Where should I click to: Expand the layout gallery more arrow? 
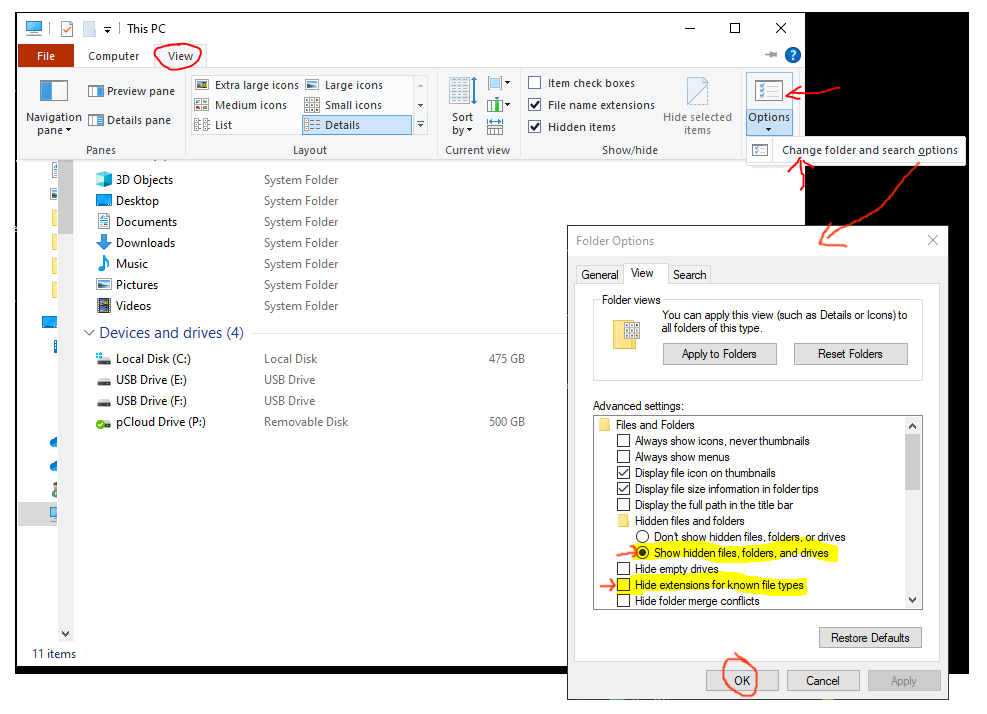tap(421, 125)
